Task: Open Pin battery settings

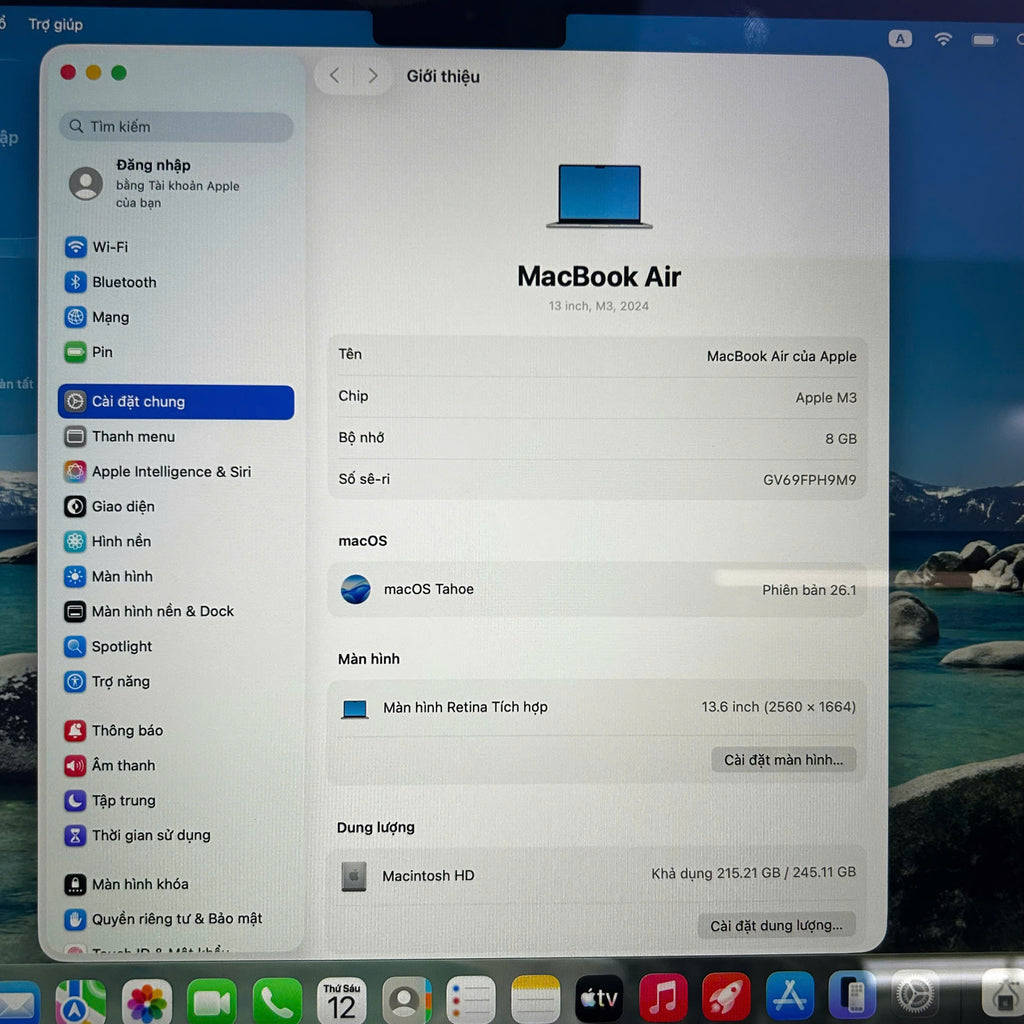Action: (102, 352)
